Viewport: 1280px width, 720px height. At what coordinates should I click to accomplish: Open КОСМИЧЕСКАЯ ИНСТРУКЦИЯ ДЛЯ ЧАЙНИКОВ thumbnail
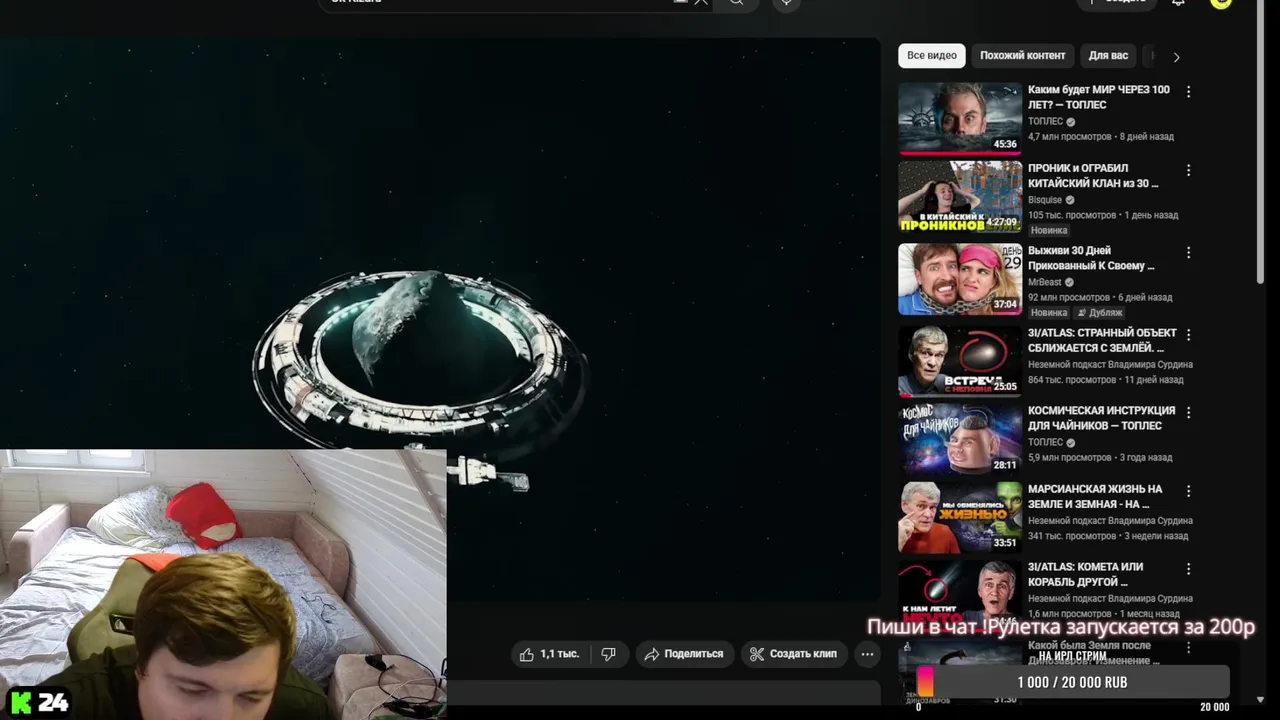click(x=960, y=439)
